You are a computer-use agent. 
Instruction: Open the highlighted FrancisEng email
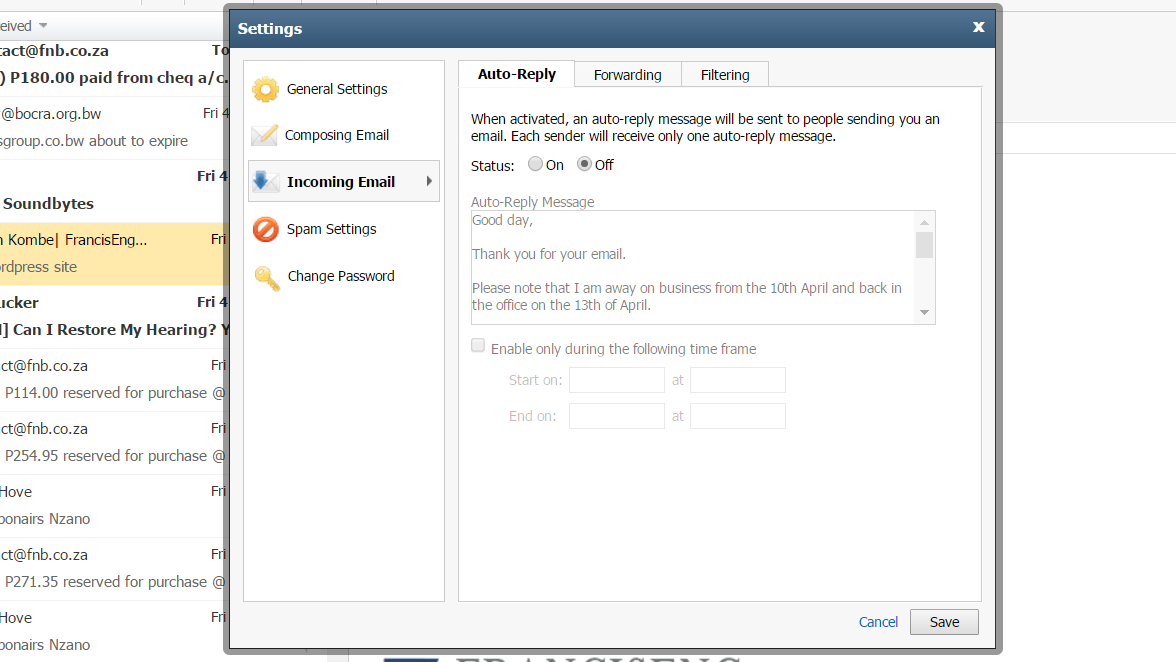point(112,253)
